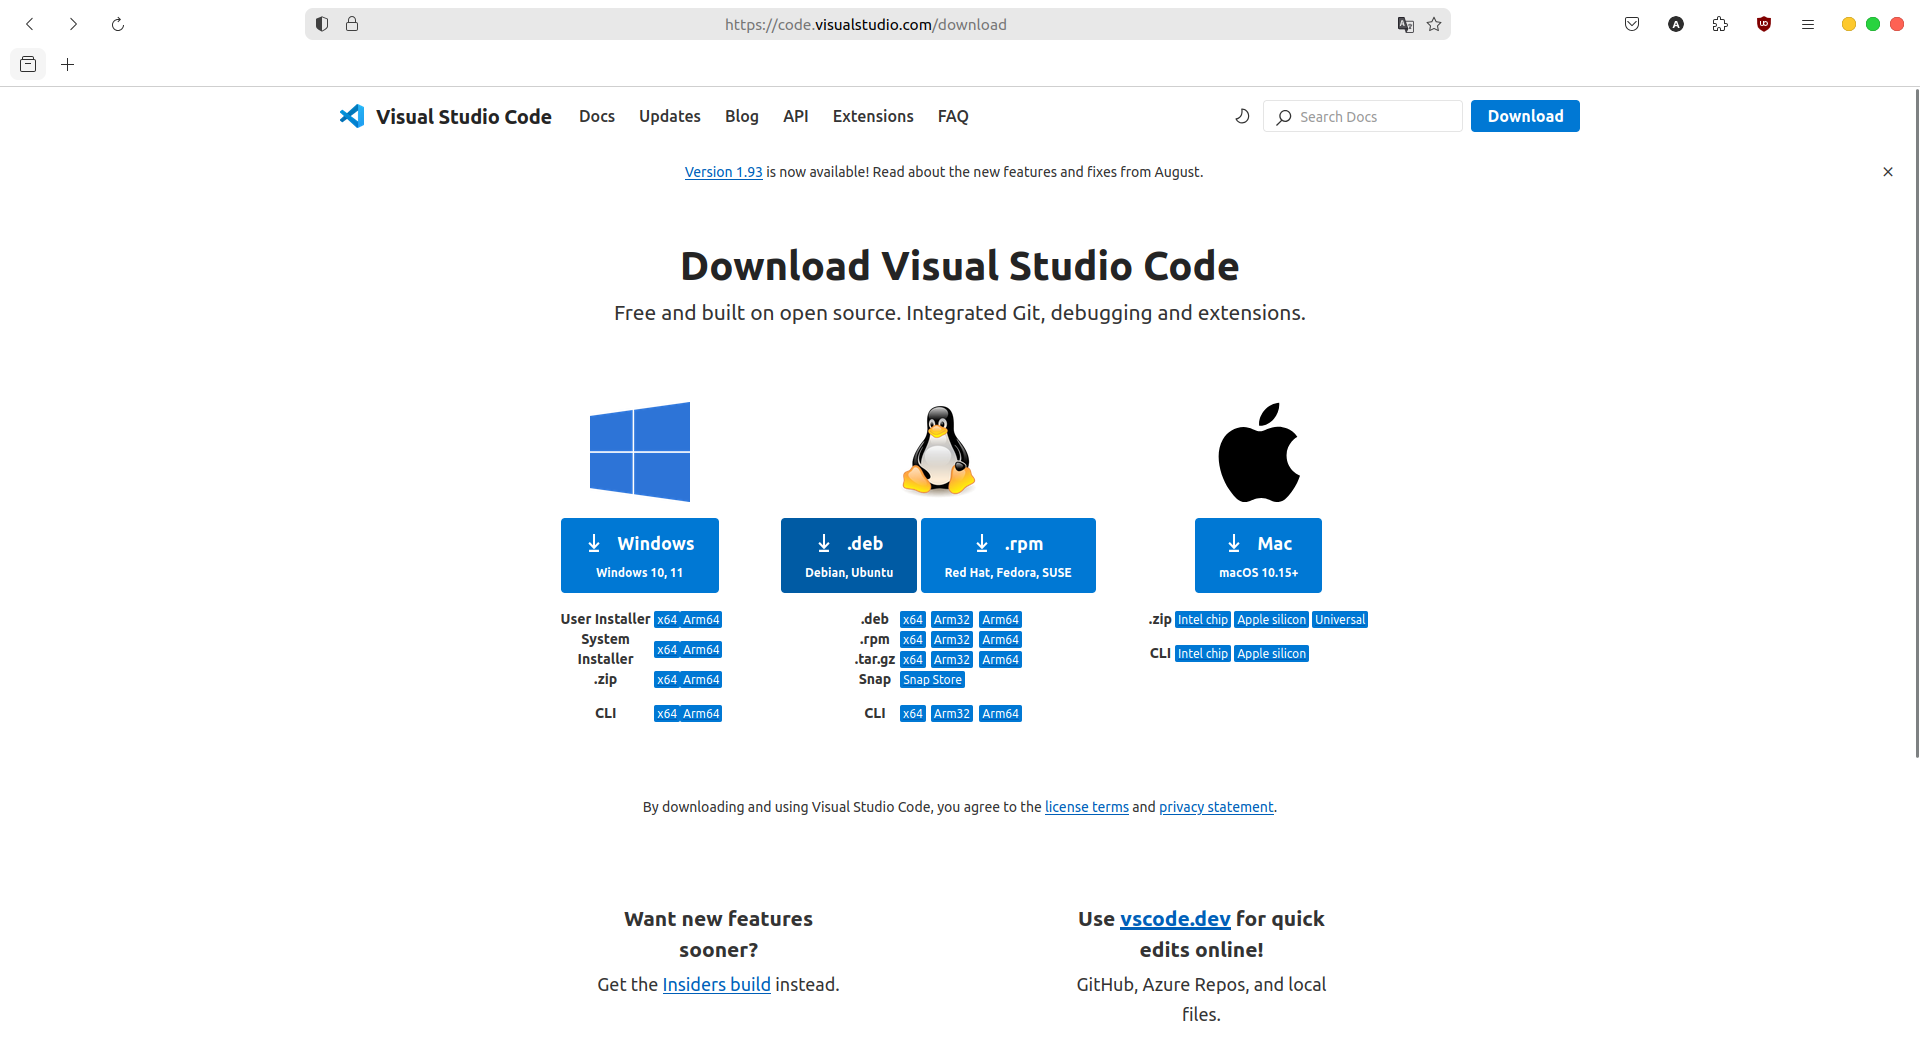This screenshot has height=1049, width=1920.
Task: Open the account avatar icon
Action: (1676, 24)
